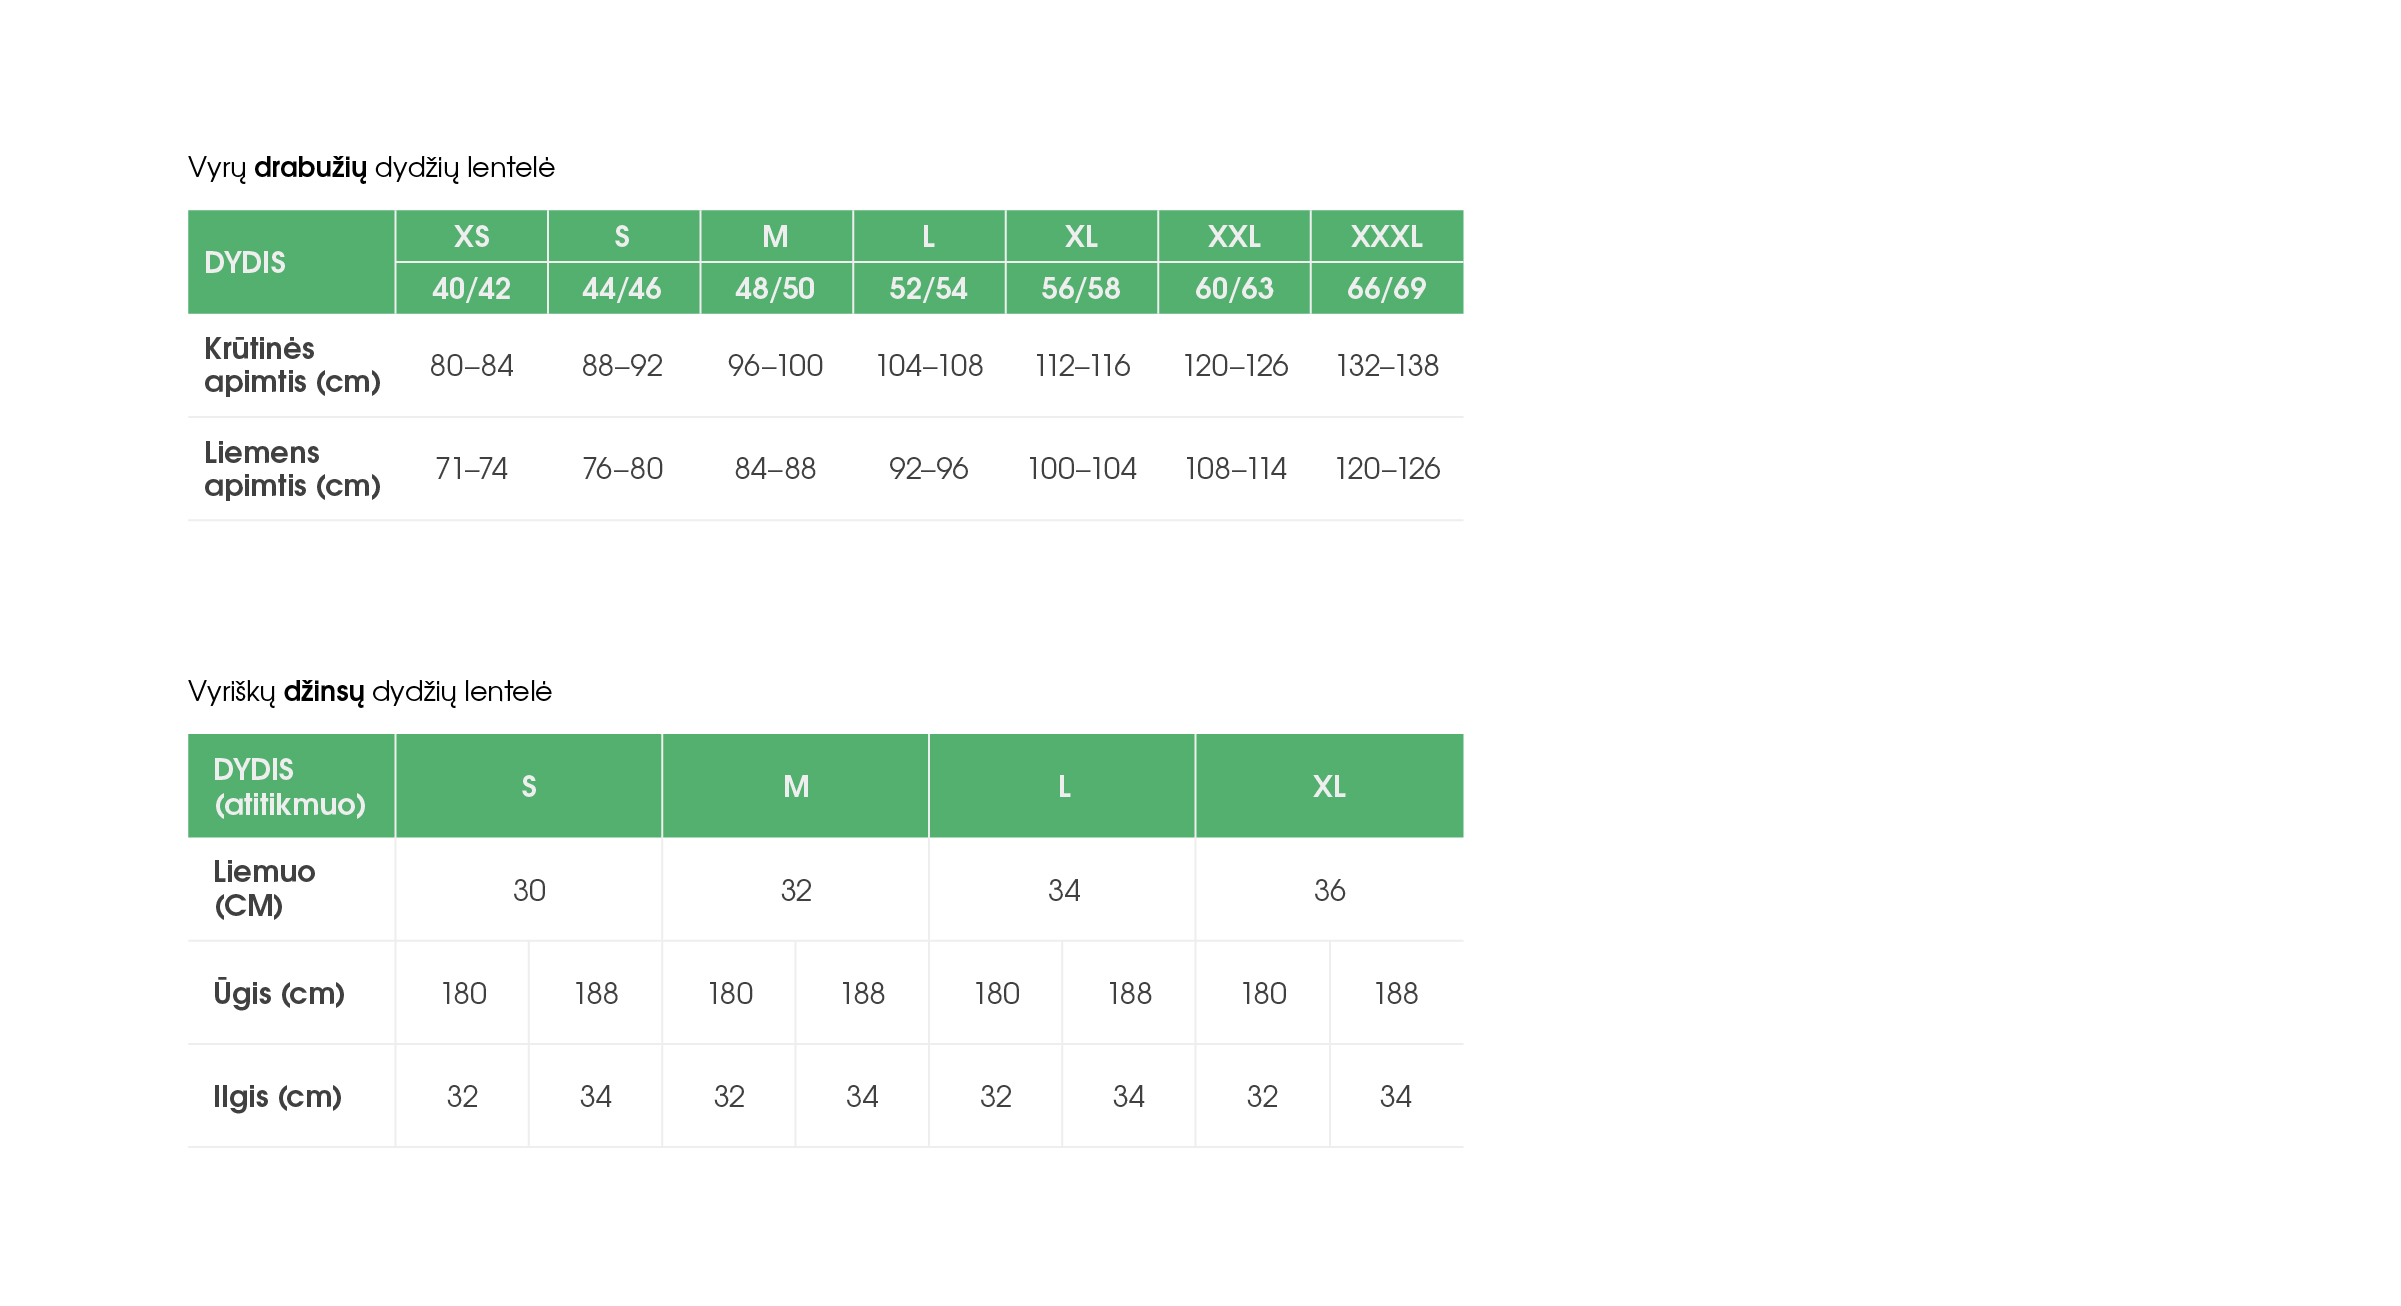The height and width of the screenshot is (1306, 2401).
Task: Select jeans size M header
Action: (796, 786)
